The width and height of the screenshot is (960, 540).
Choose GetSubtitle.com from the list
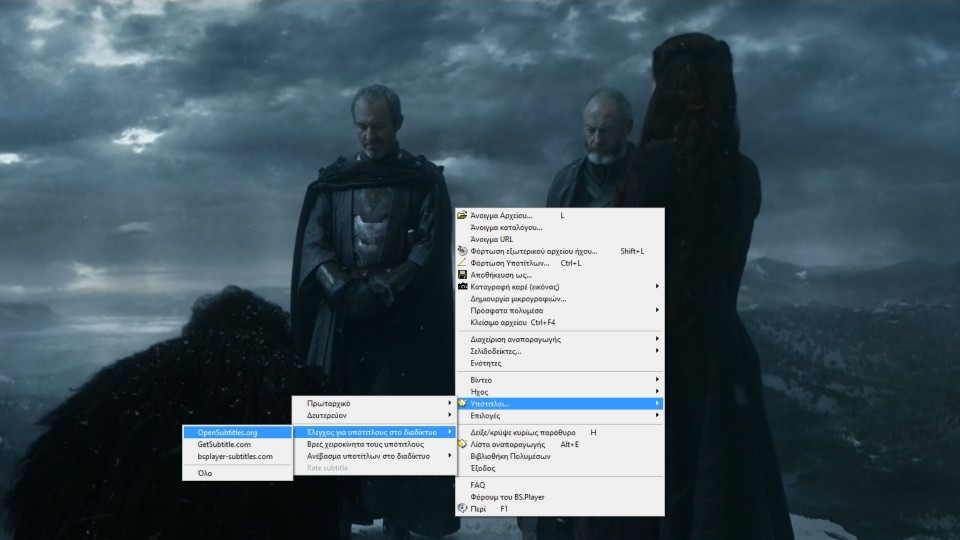(224, 444)
